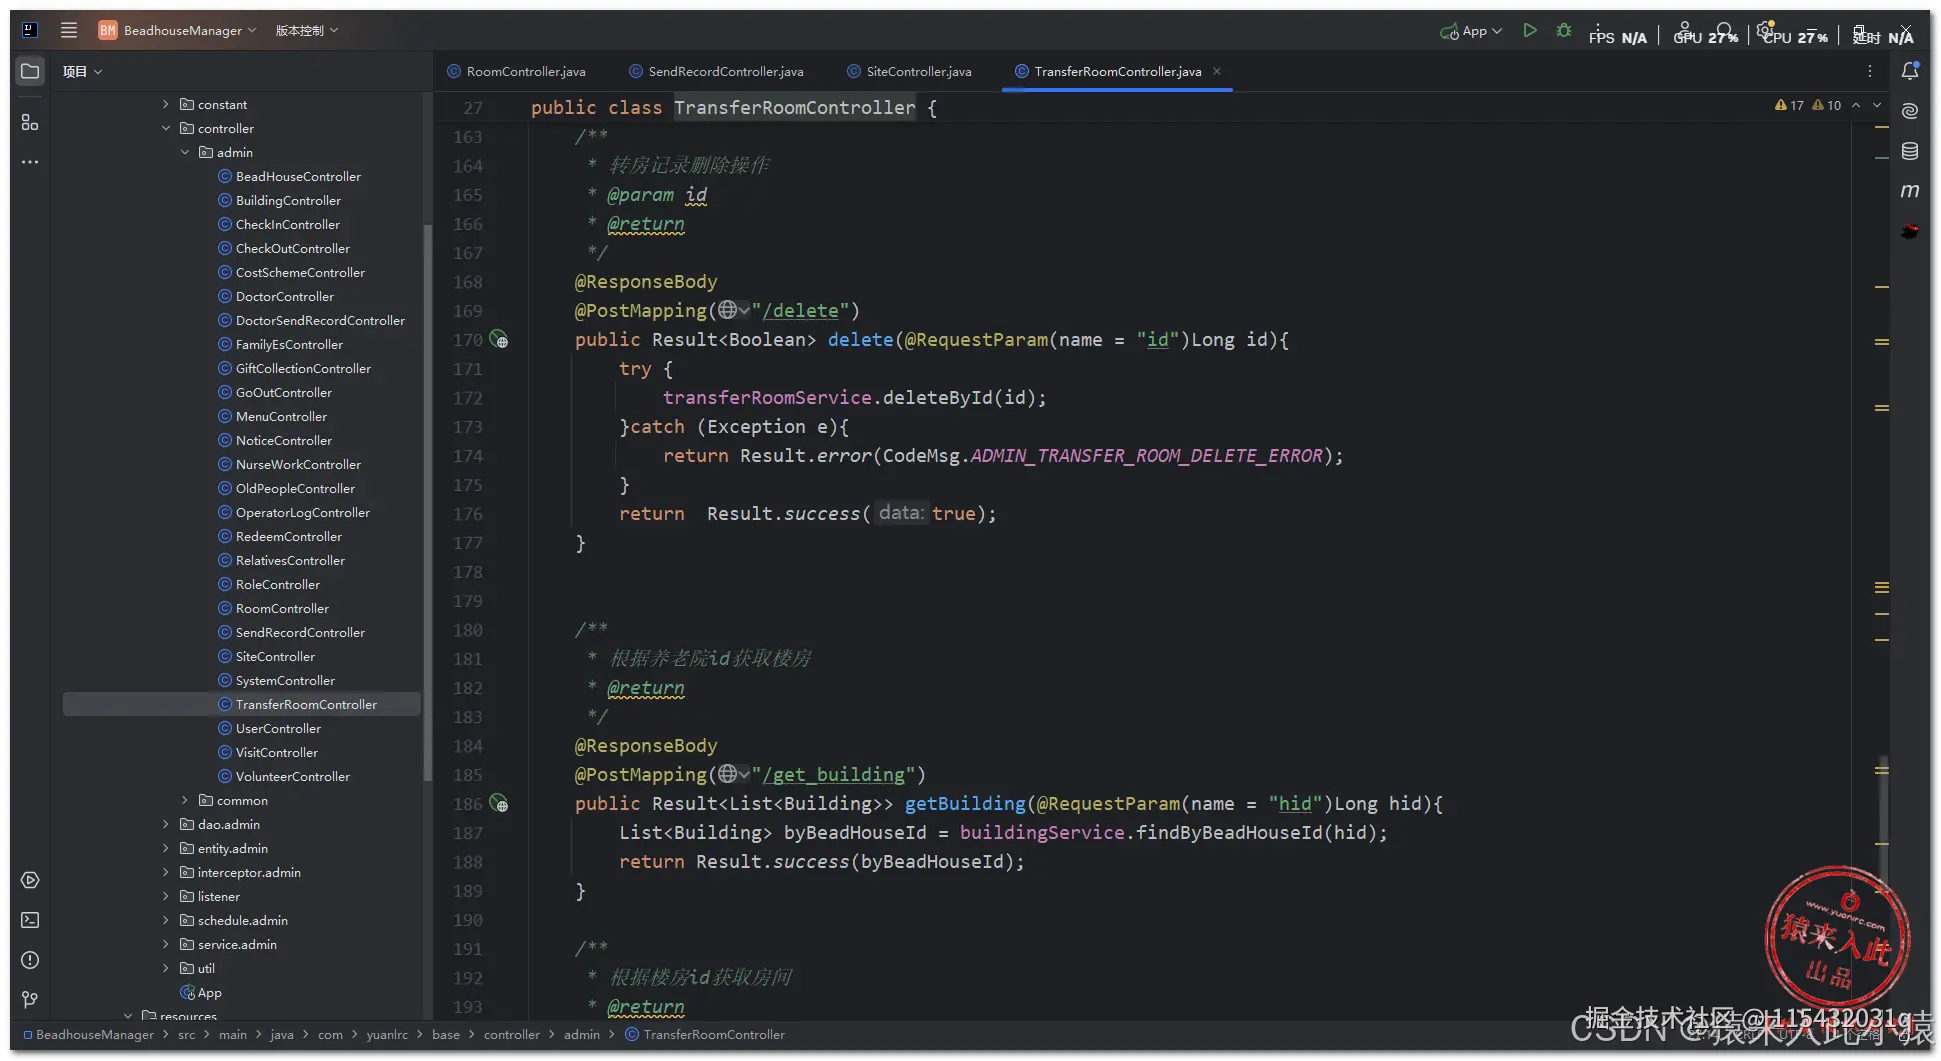Select the App class in the tree
Viewport: 1941px width, 1061px height.
pos(201,992)
